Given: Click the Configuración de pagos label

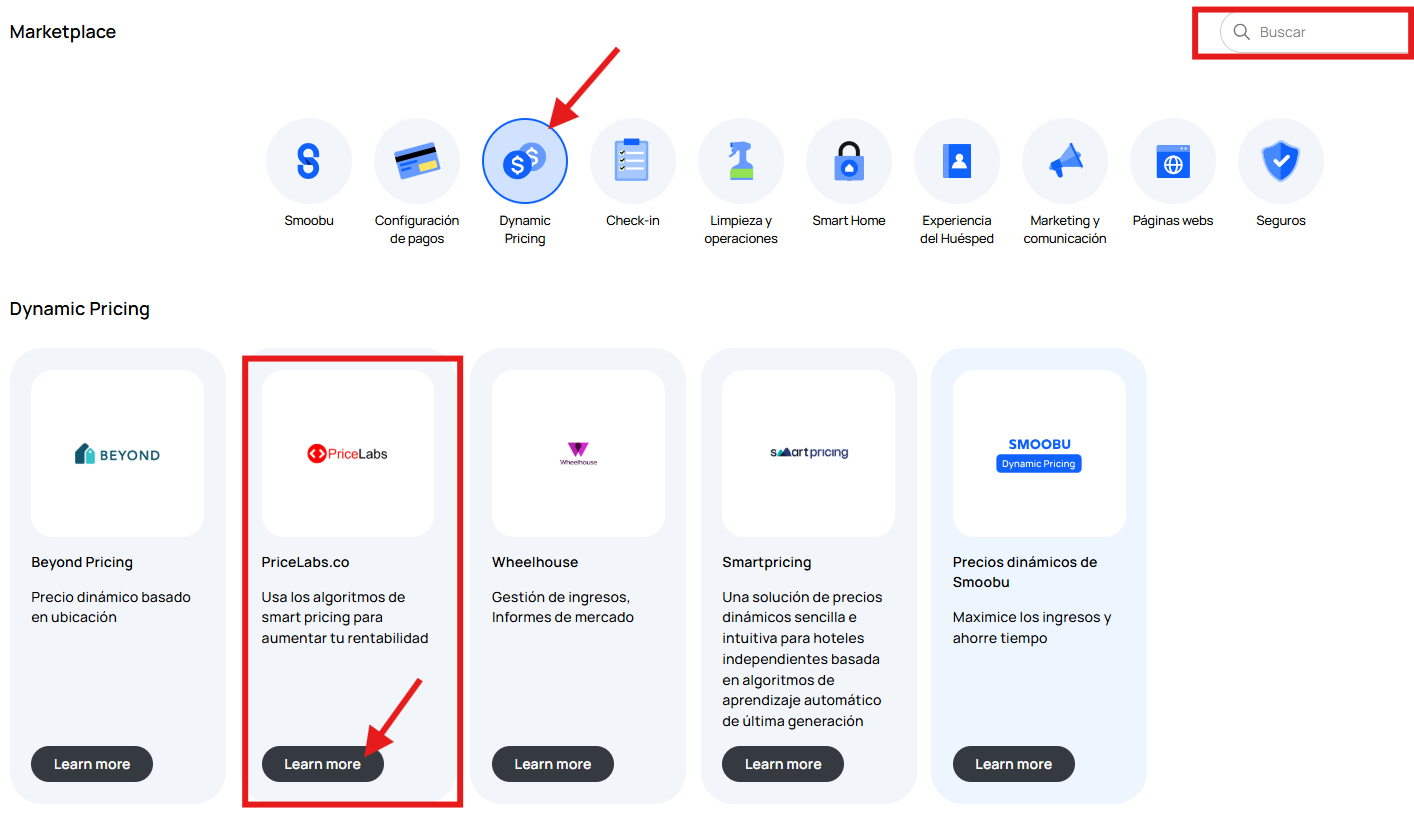Looking at the screenshot, I should coord(417,230).
